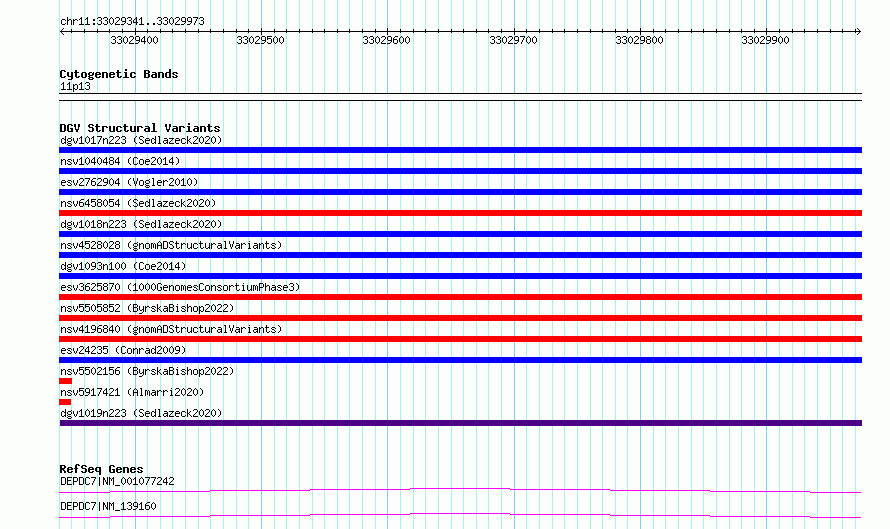Click ruler position 33029400
890x529 pixels.
[135, 40]
